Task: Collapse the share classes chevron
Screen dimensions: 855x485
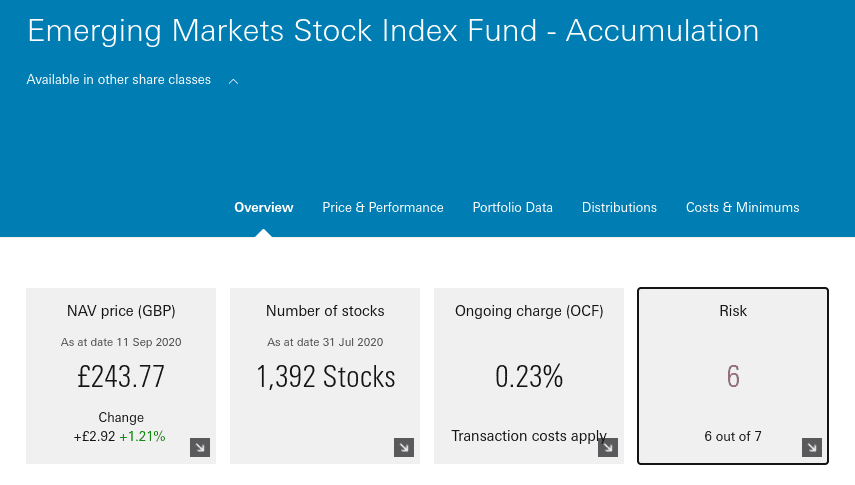Action: (233, 81)
